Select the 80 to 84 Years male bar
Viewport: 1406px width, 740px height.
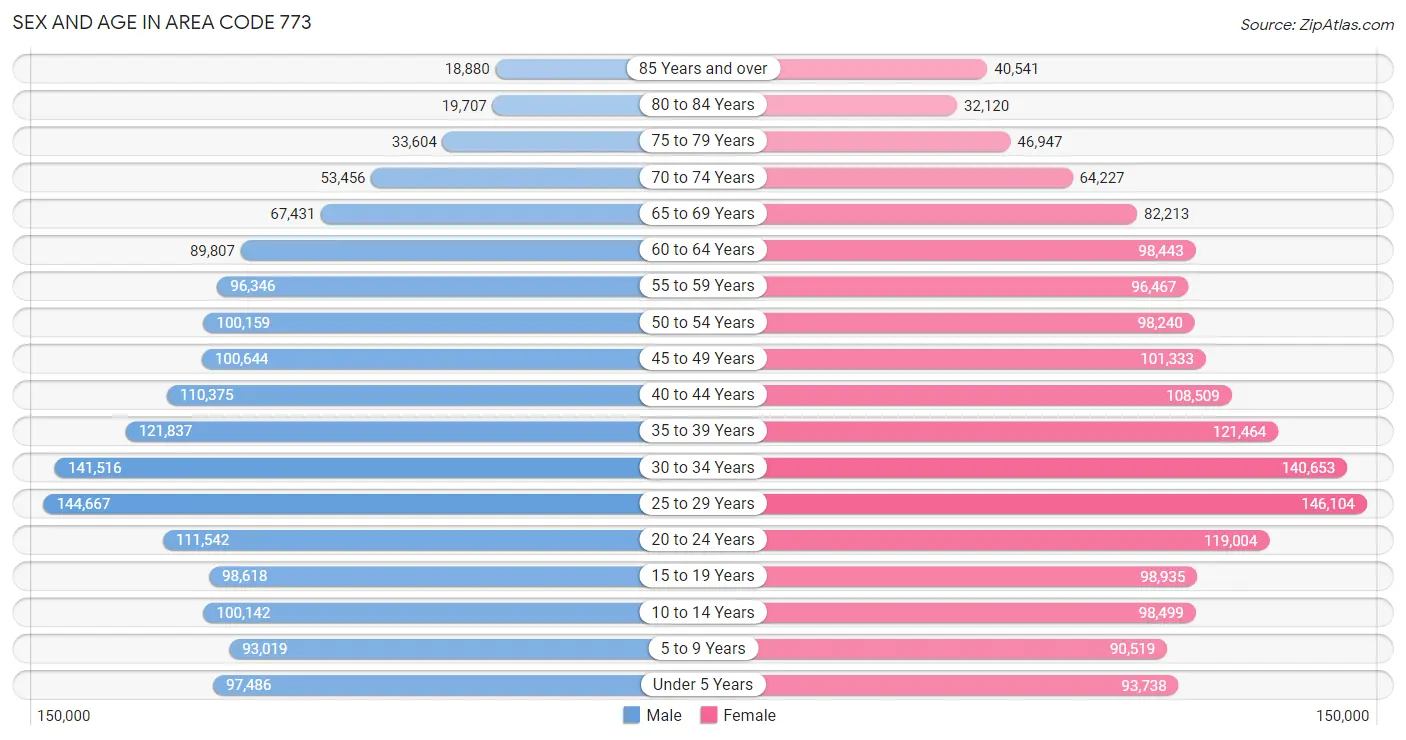(x=597, y=105)
